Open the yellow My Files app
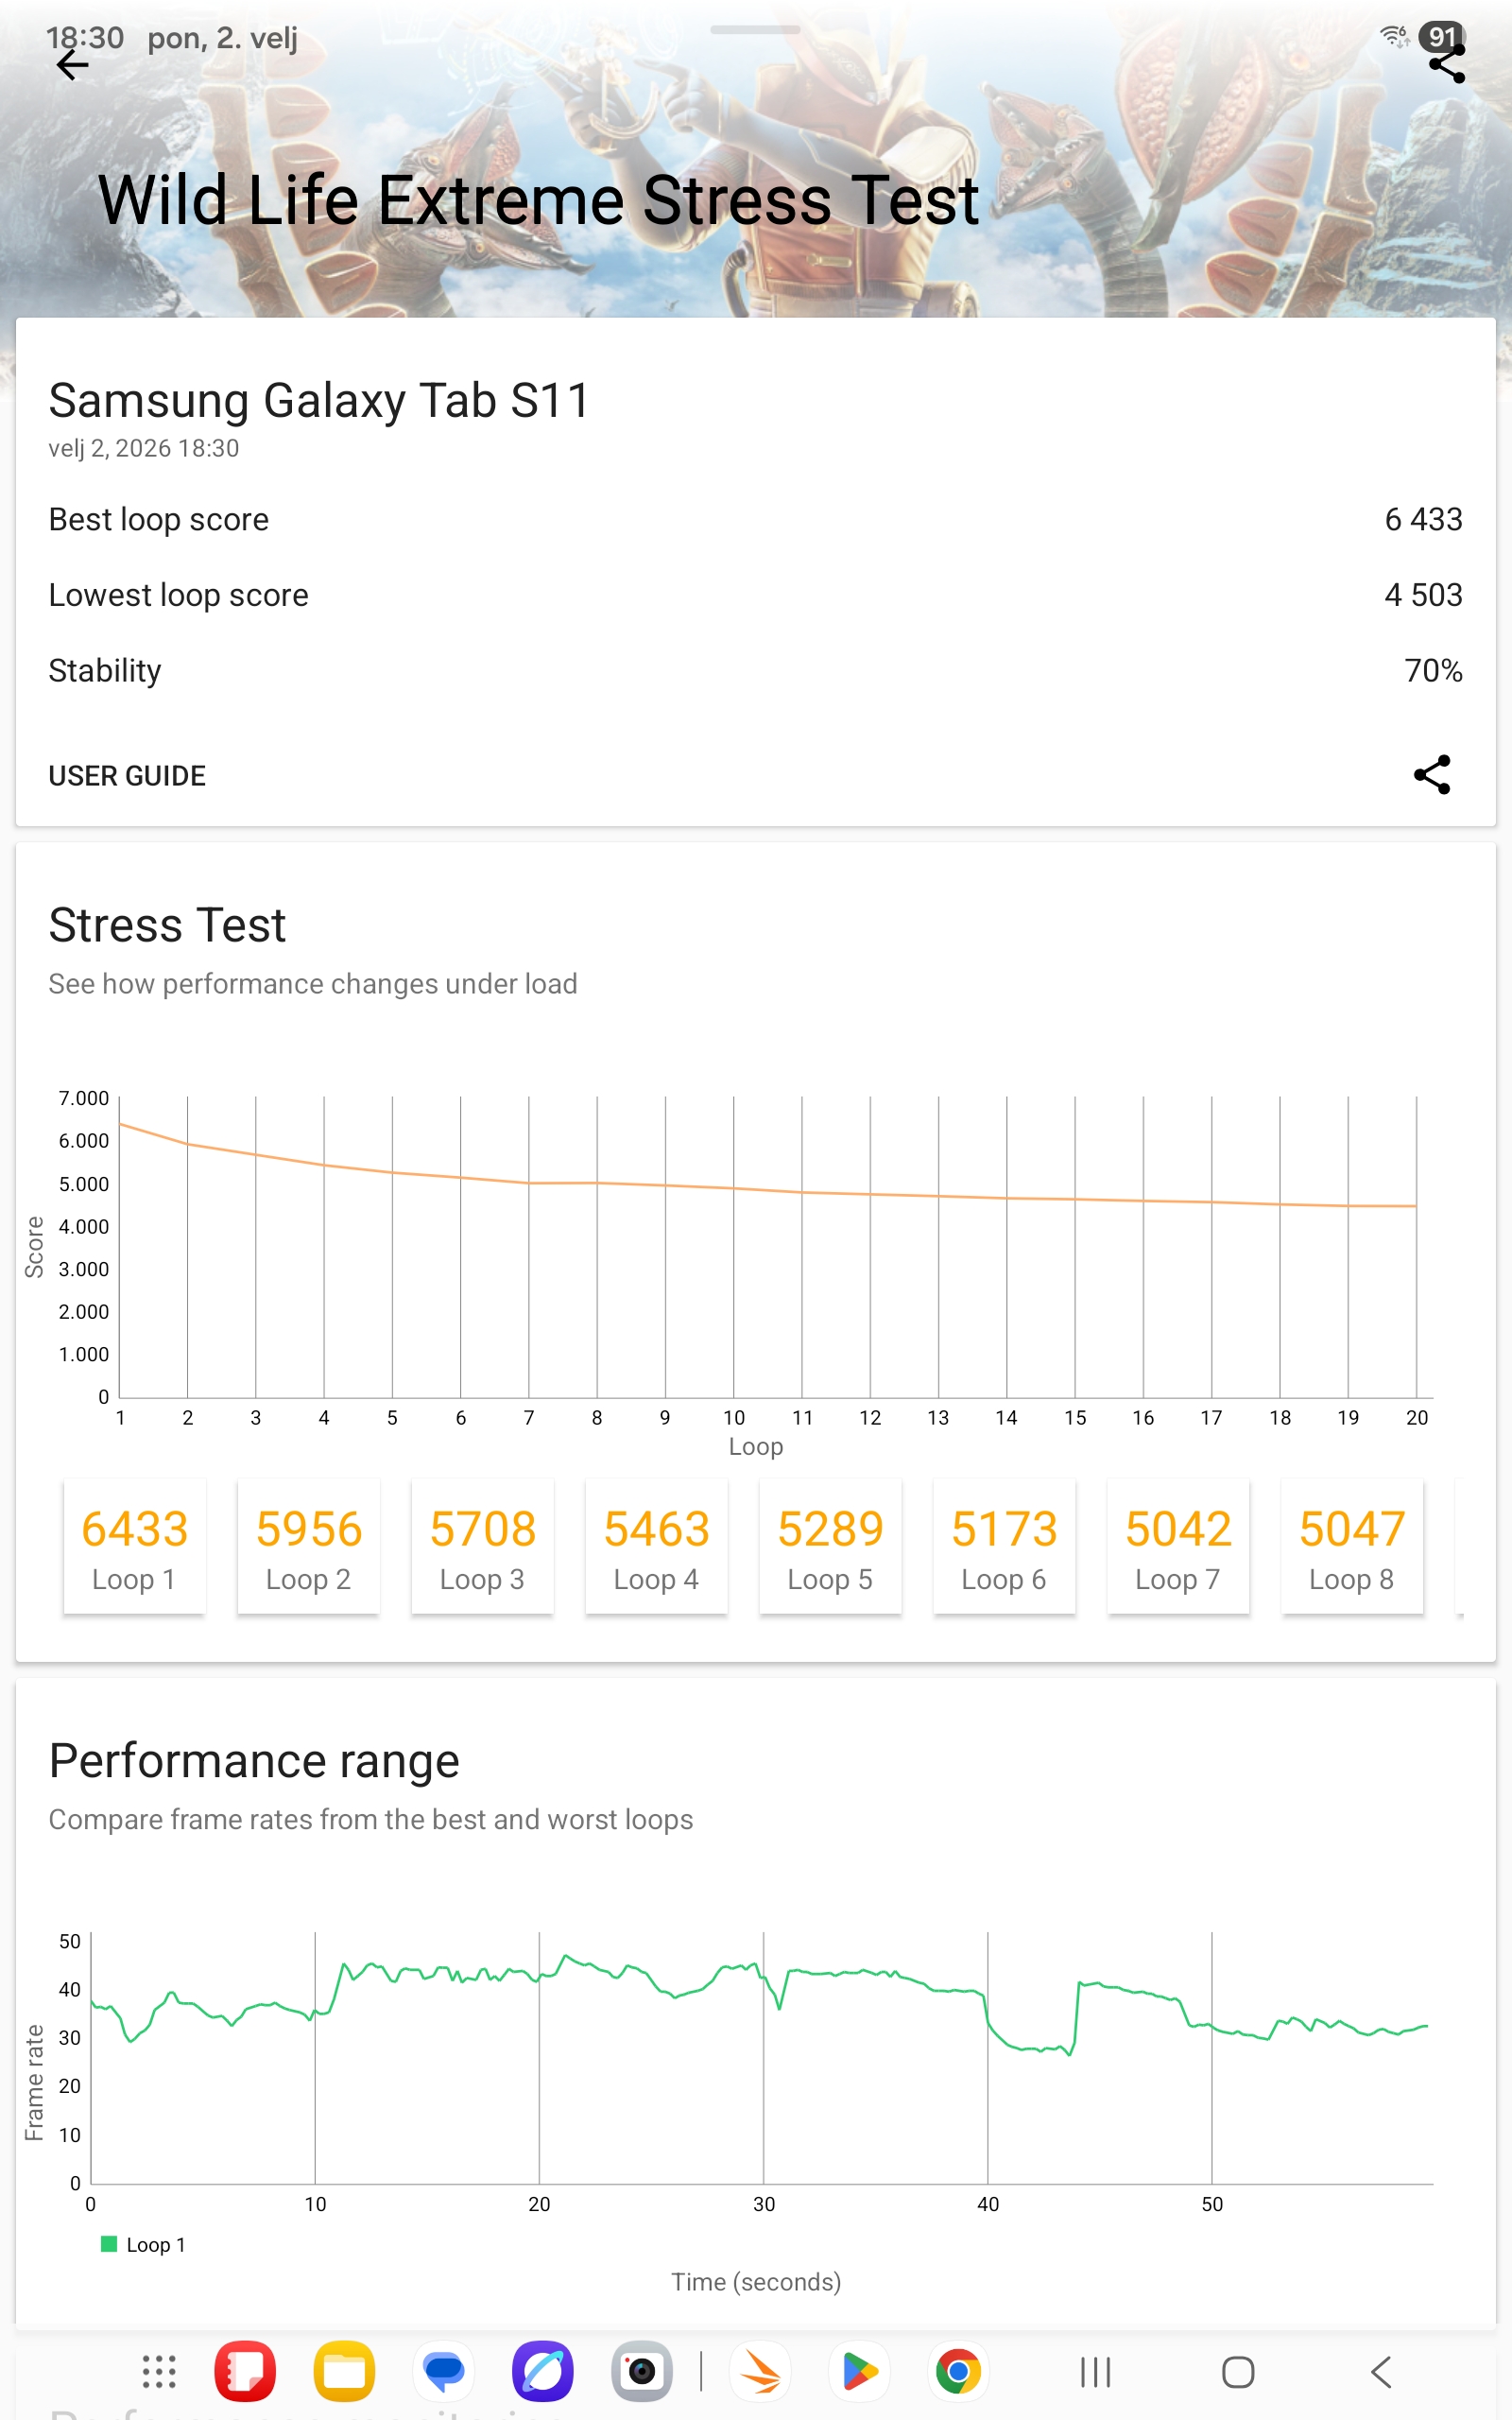Viewport: 1512px width, 2420px height. [x=344, y=2371]
